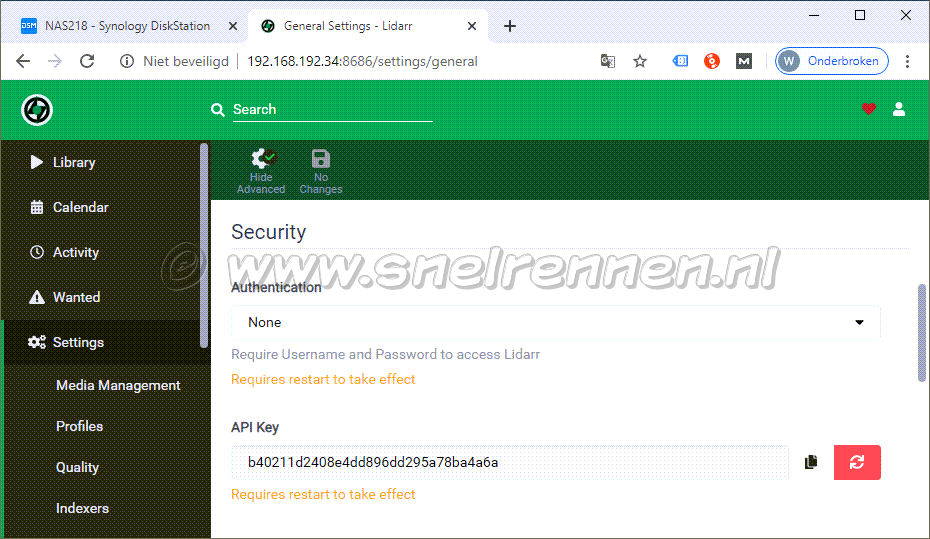
Task: Go to Media Management settings
Action: (x=118, y=385)
